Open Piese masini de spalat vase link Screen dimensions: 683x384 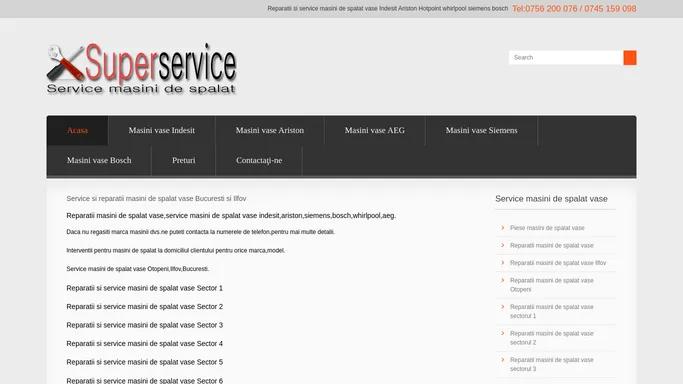pyautogui.click(x=547, y=228)
